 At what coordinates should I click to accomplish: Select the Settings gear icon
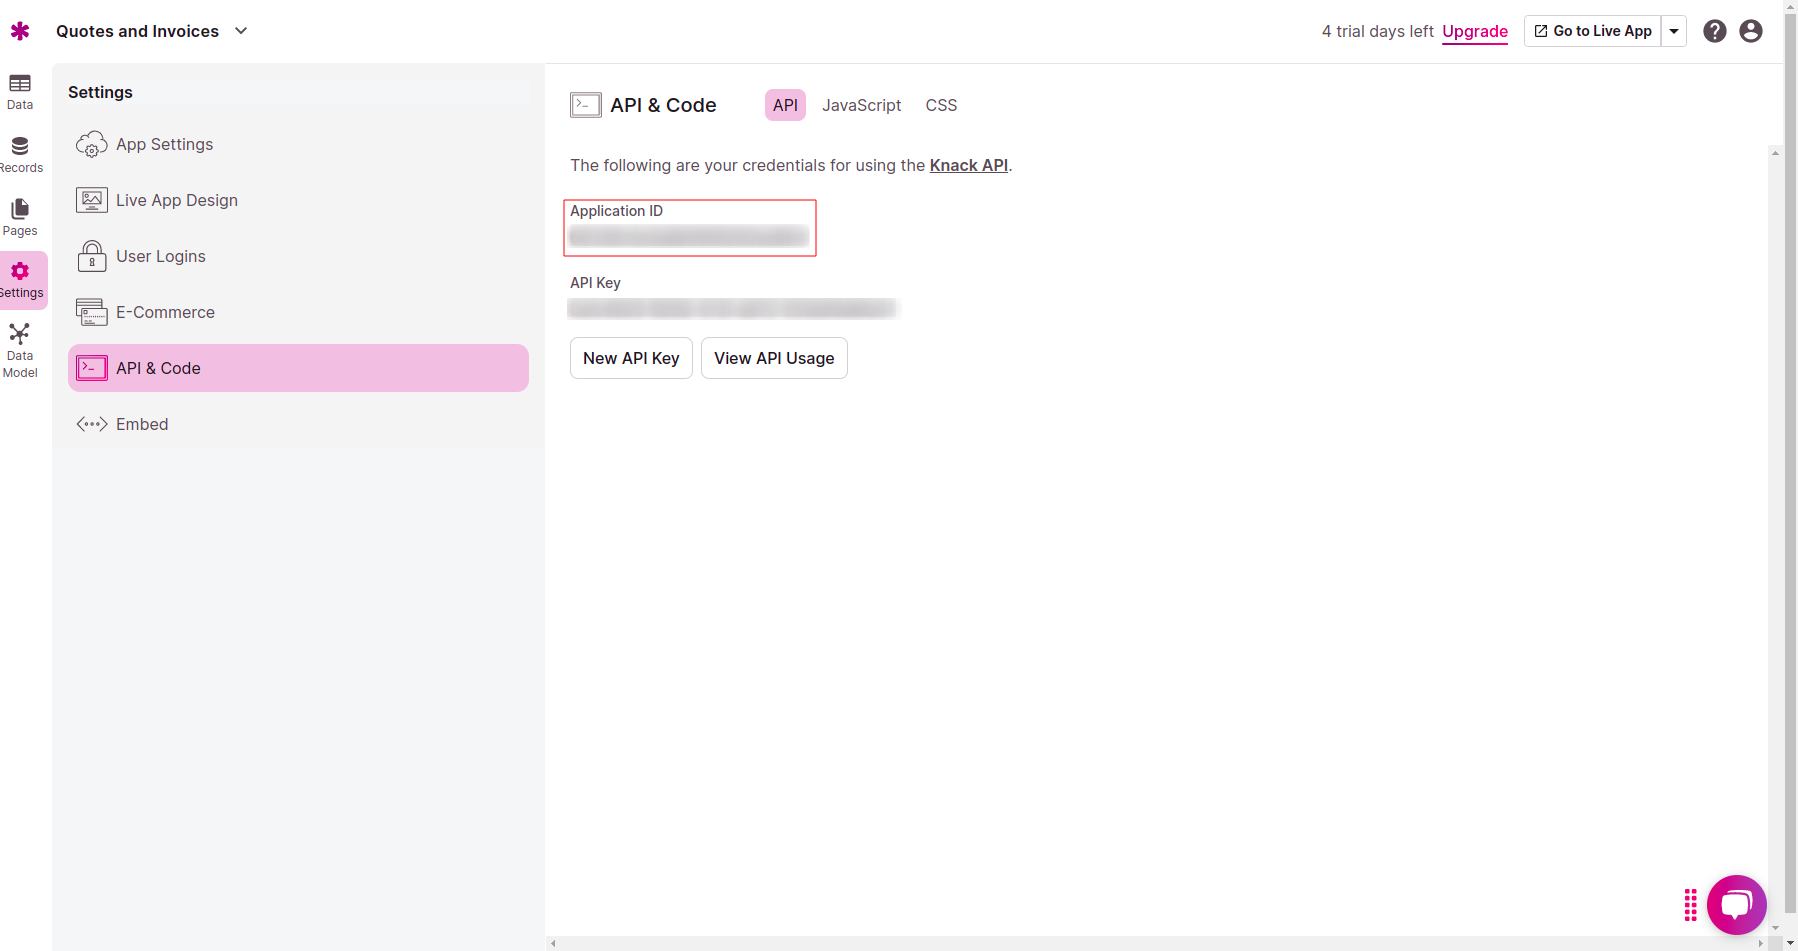point(20,271)
